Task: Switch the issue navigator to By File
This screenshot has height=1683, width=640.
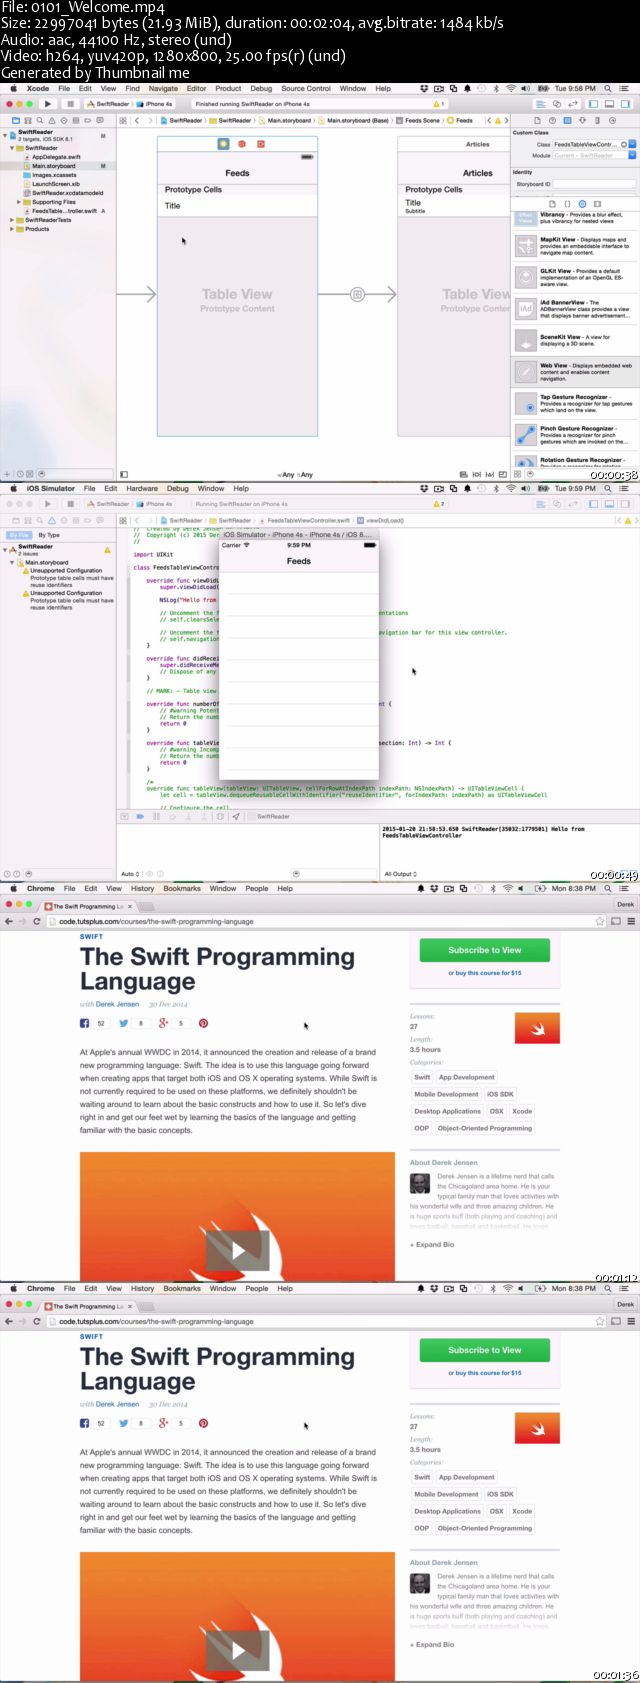Action: pyautogui.click(x=19, y=535)
